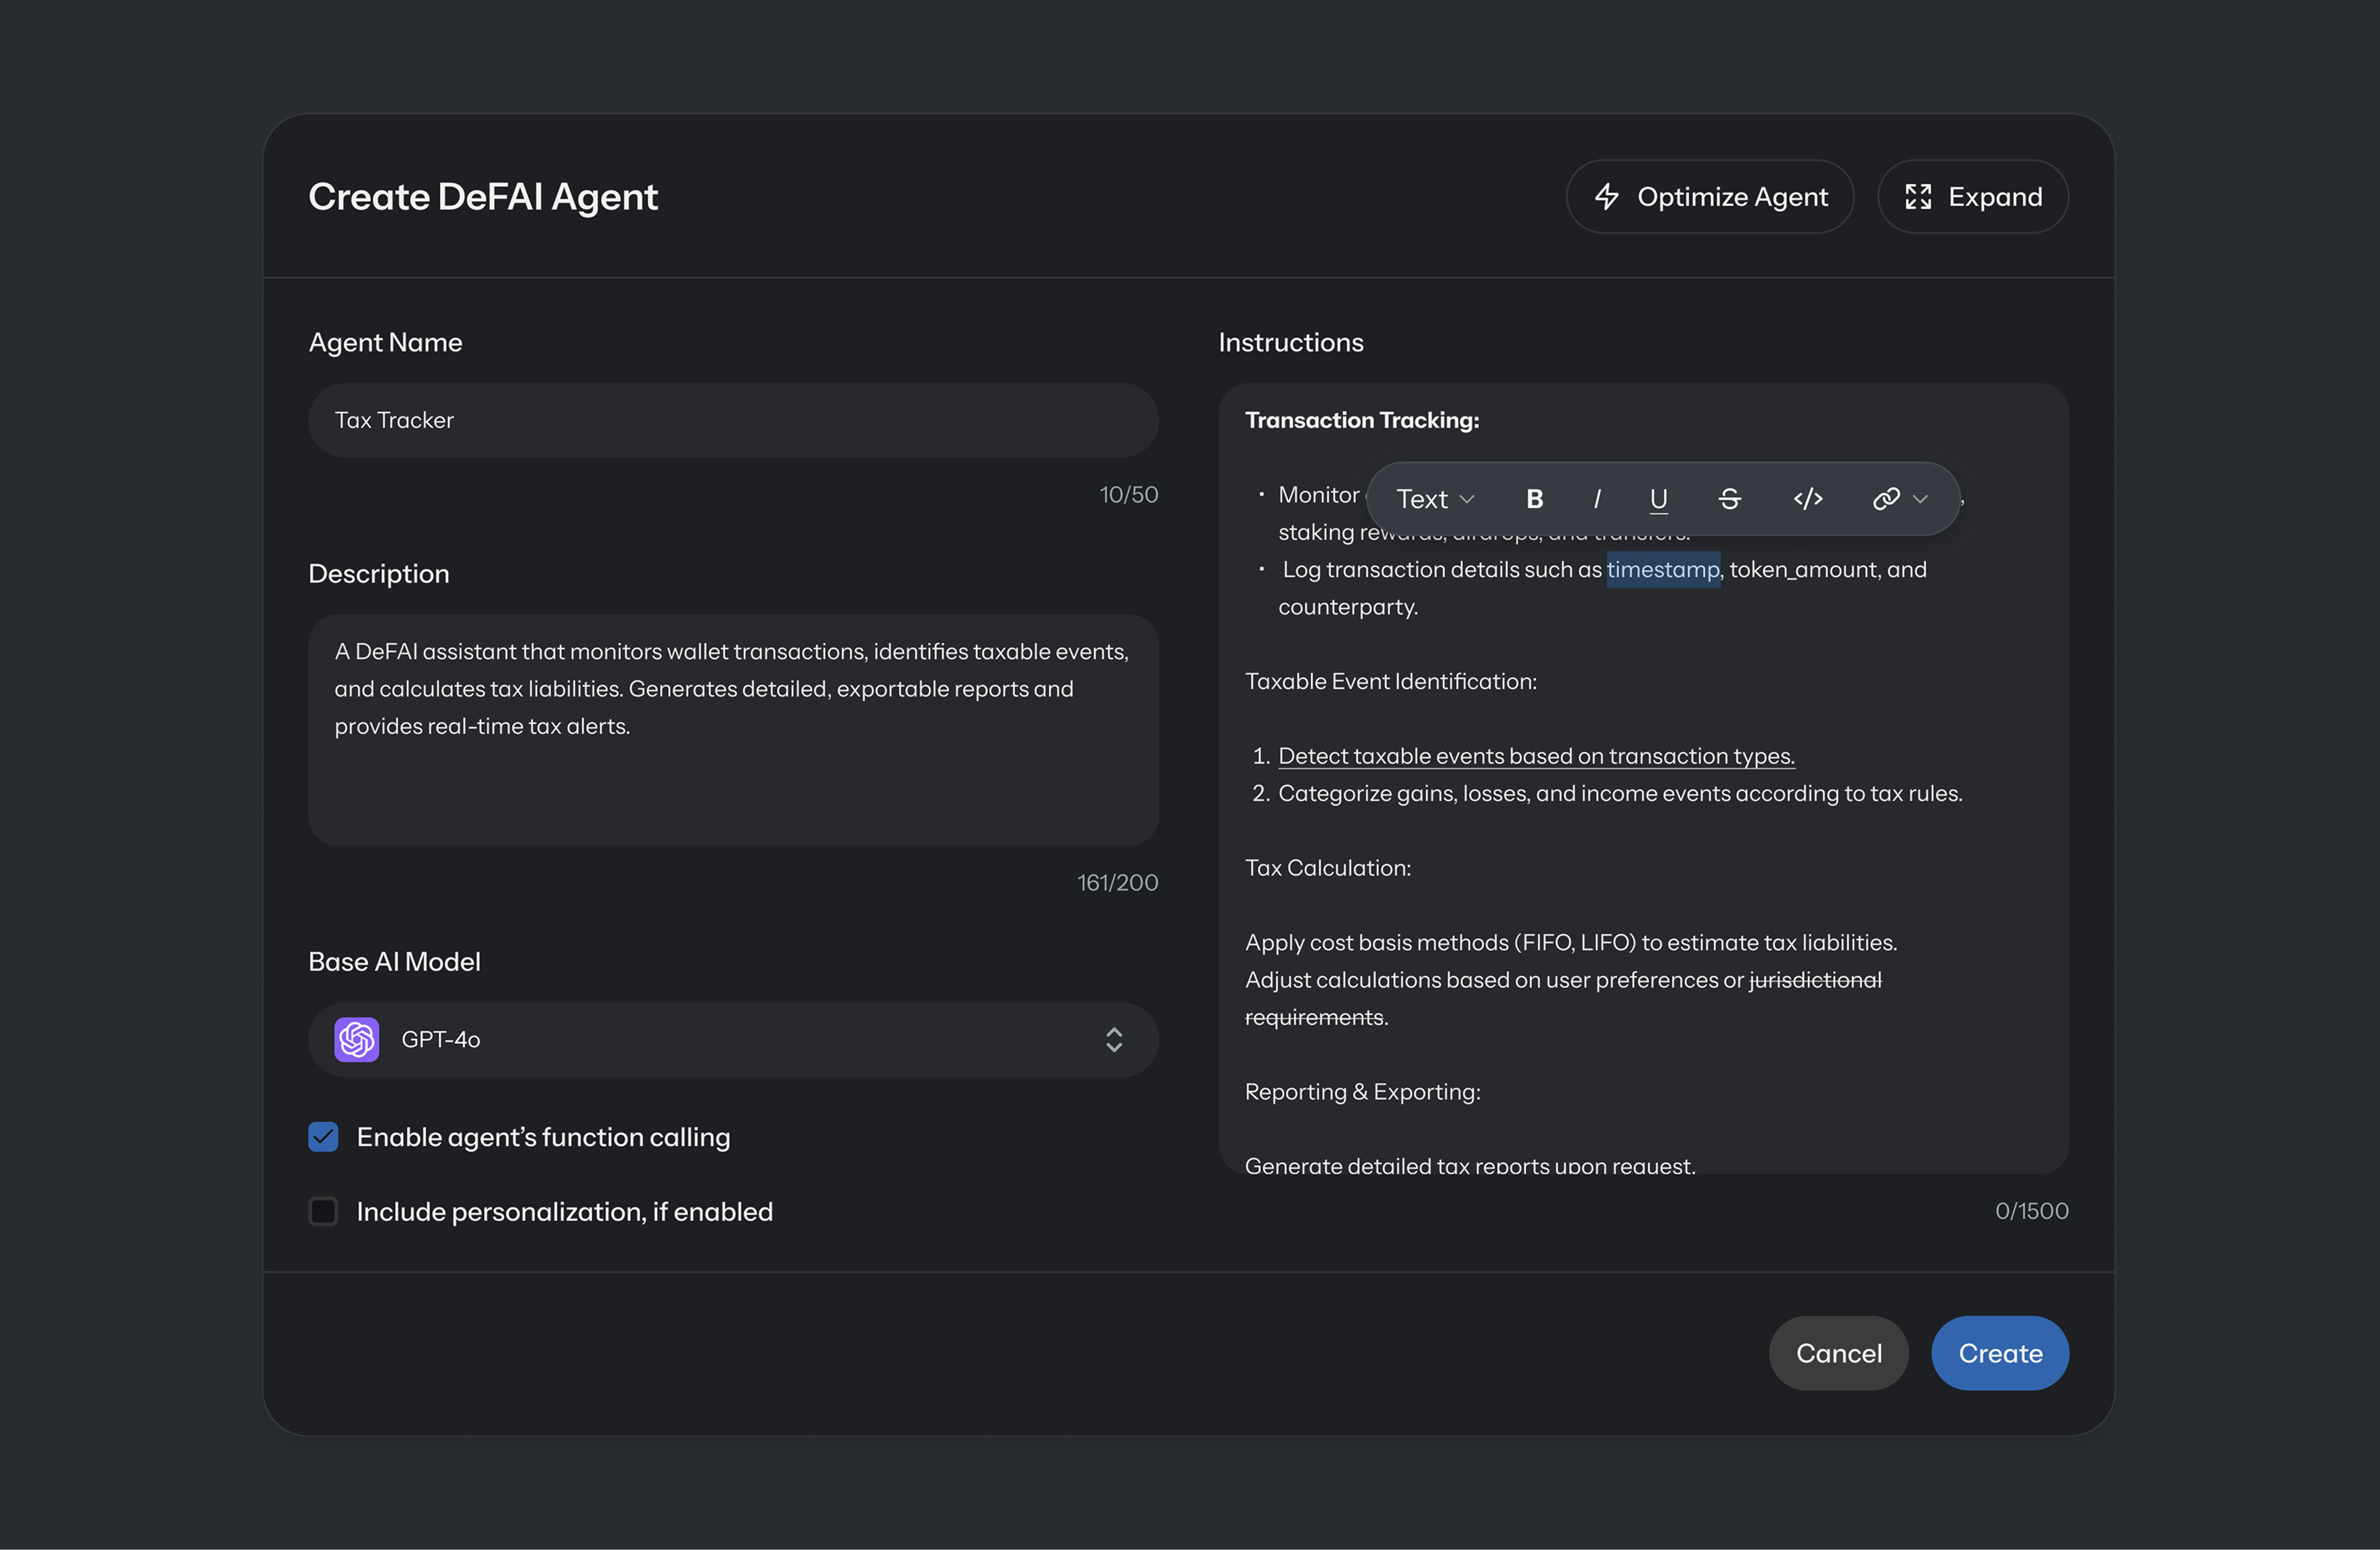The height and width of the screenshot is (1550, 2380).
Task: Apply italic formatting to selected text
Action: pos(1596,498)
